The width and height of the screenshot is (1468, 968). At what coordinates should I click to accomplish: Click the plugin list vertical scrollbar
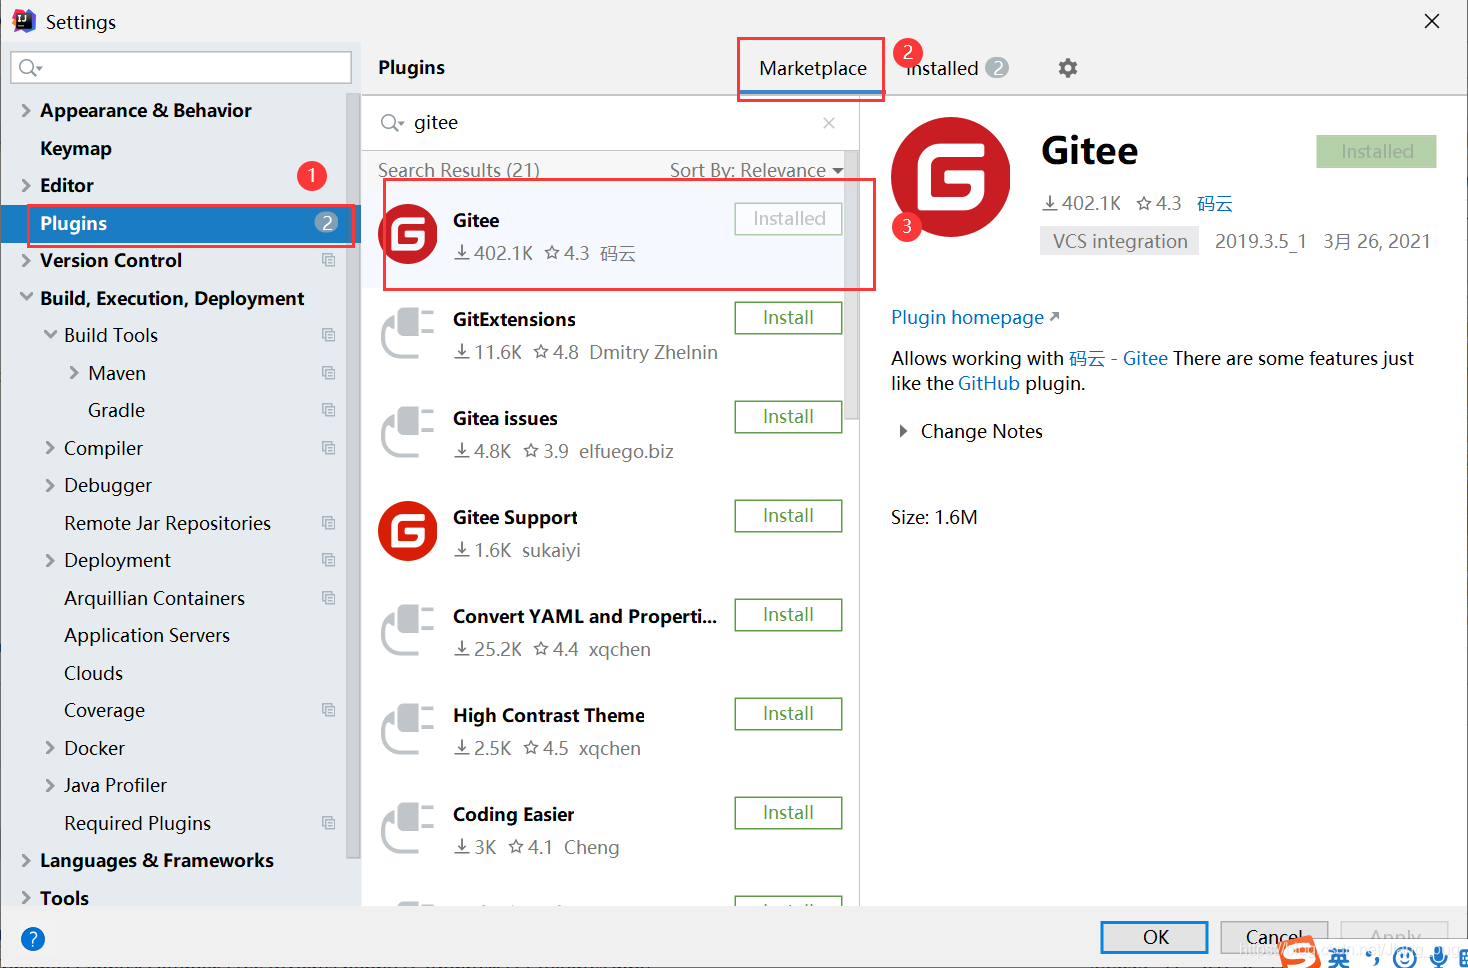click(851, 285)
